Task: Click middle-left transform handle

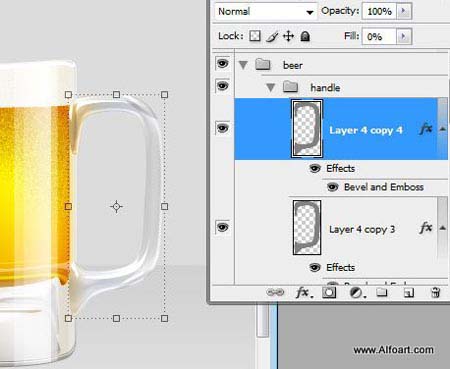Action: point(68,207)
